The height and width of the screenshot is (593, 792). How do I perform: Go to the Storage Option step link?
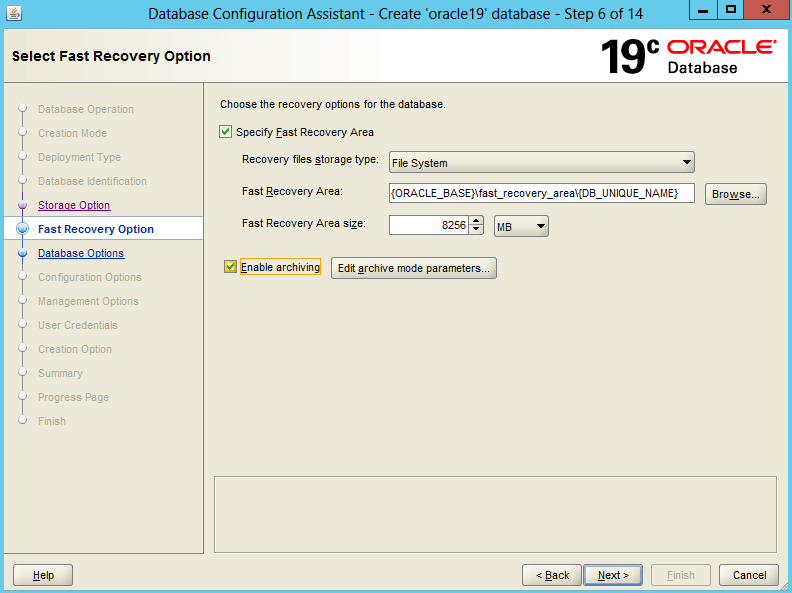pyautogui.click(x=74, y=205)
